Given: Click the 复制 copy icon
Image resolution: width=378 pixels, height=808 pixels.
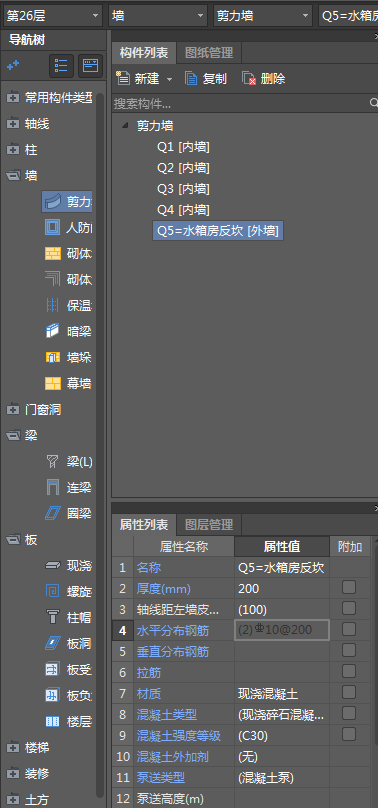Looking at the screenshot, I should (191, 78).
